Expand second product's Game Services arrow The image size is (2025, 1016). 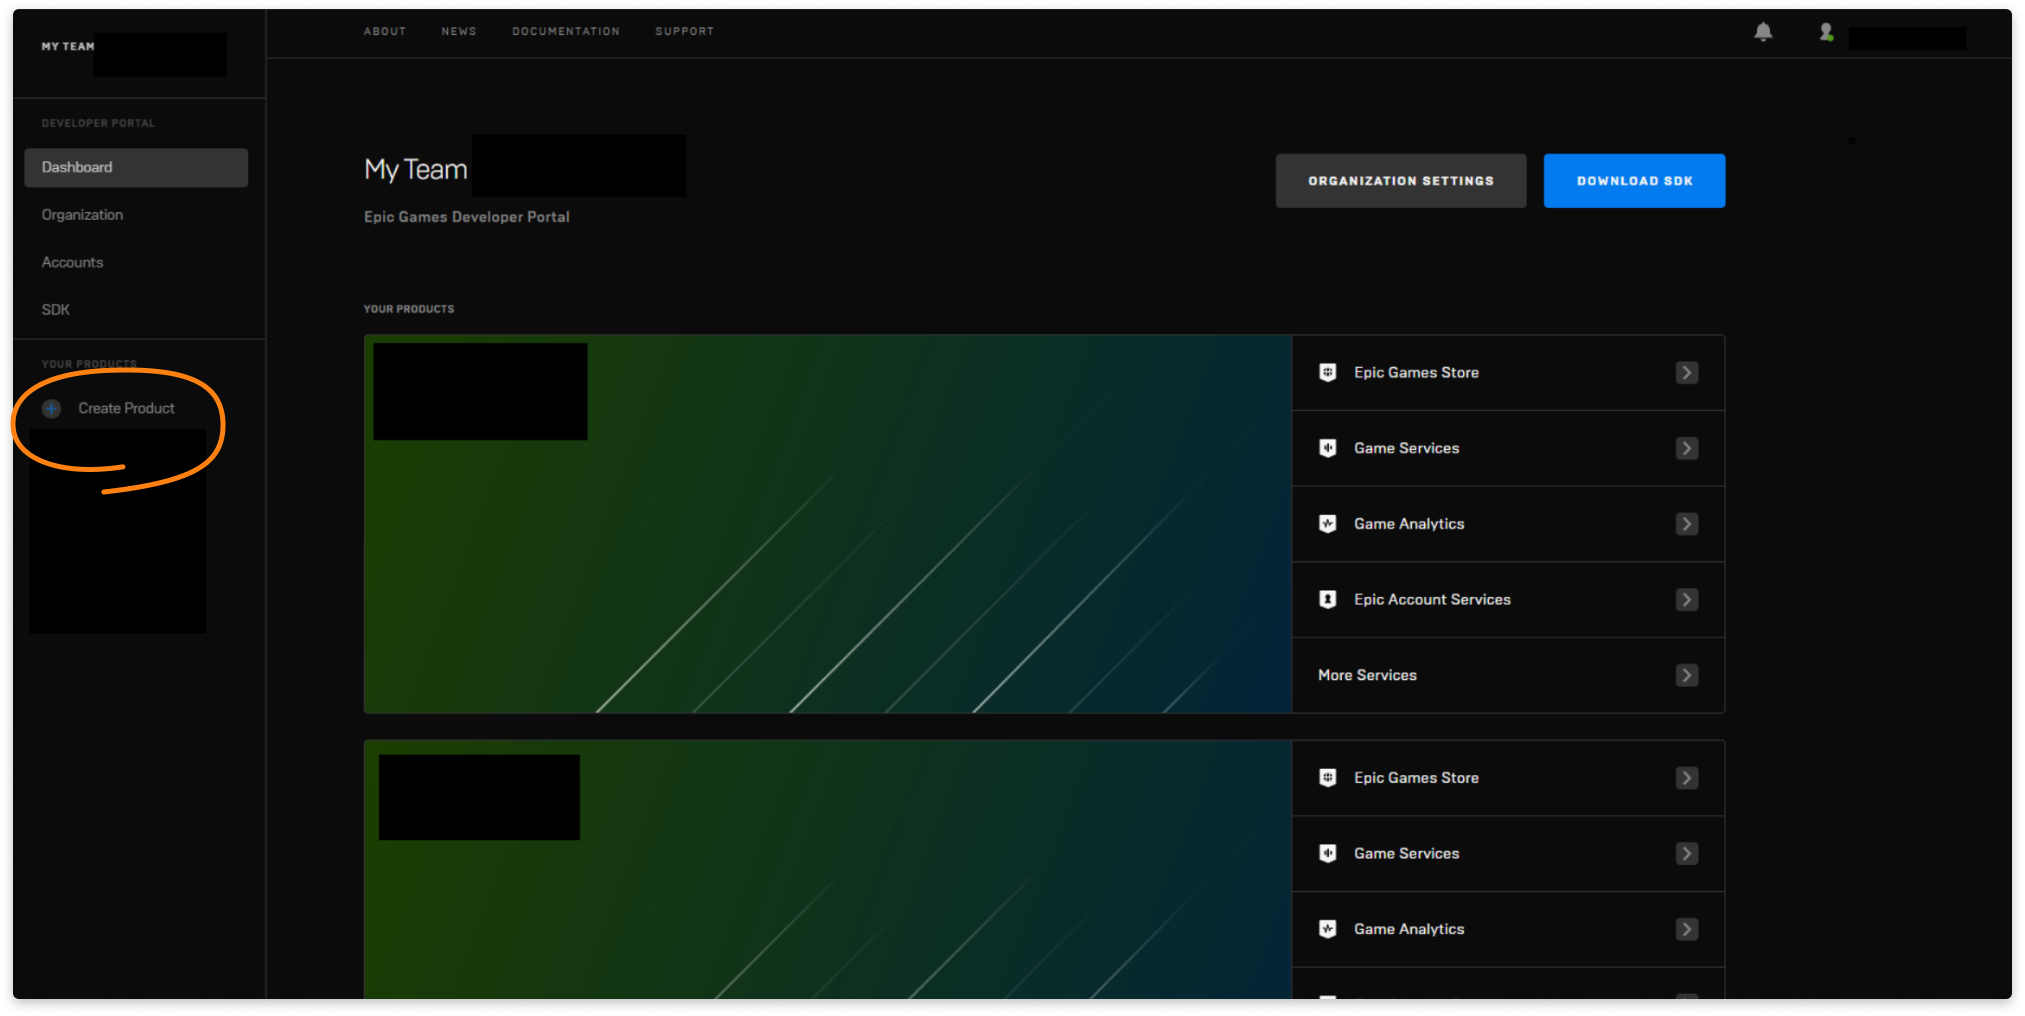[x=1686, y=854]
